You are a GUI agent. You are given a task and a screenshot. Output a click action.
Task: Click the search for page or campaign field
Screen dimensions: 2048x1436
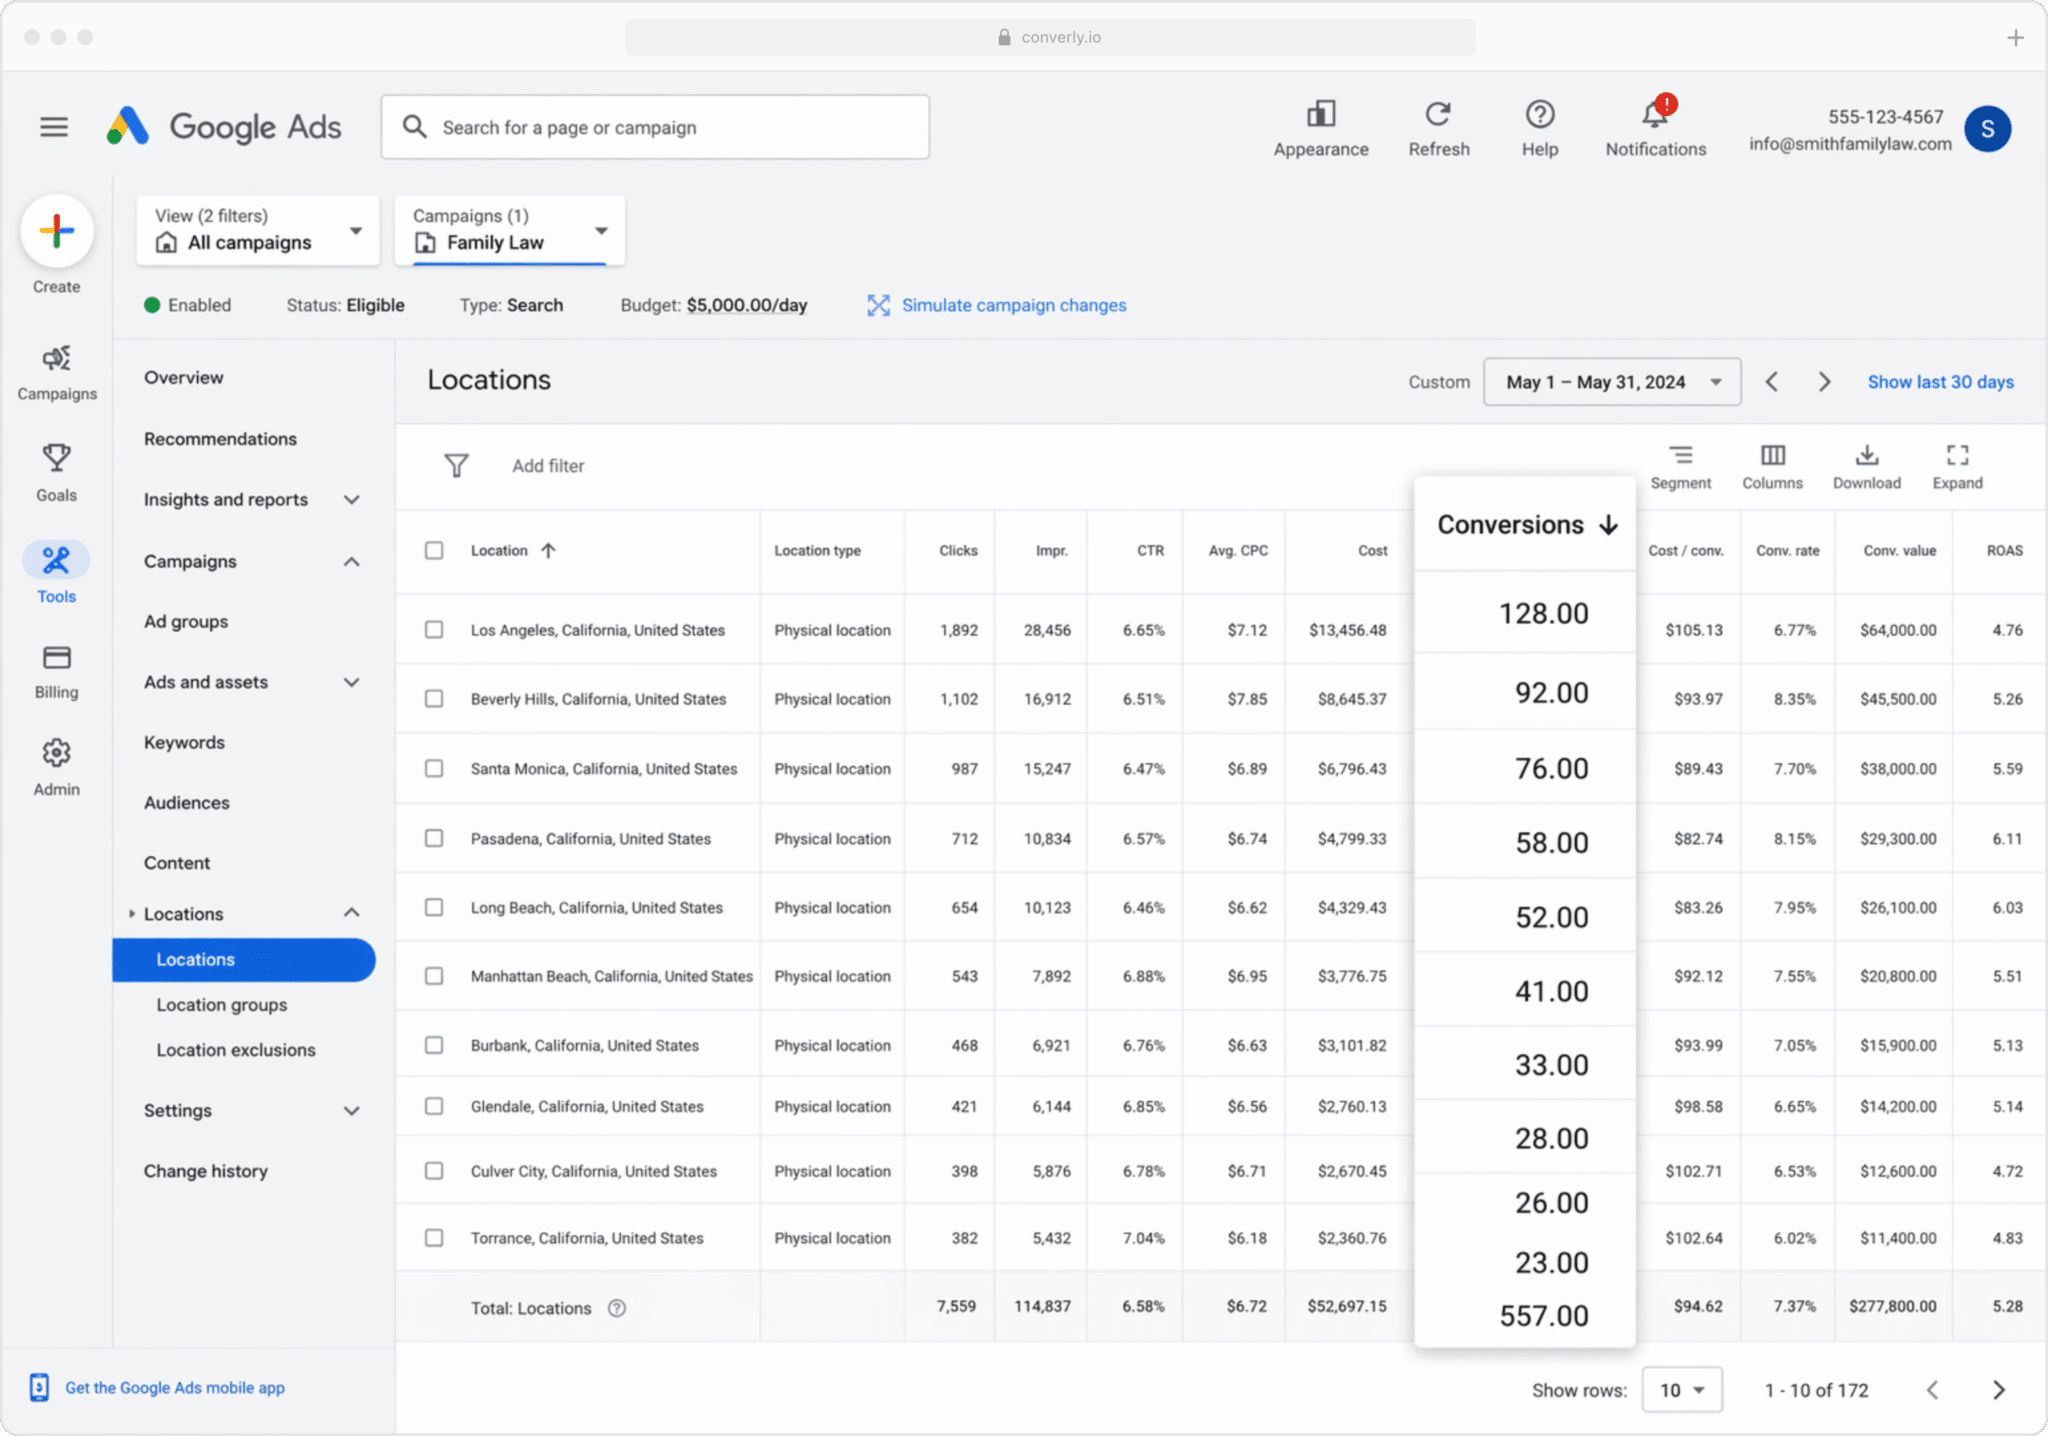tap(655, 127)
